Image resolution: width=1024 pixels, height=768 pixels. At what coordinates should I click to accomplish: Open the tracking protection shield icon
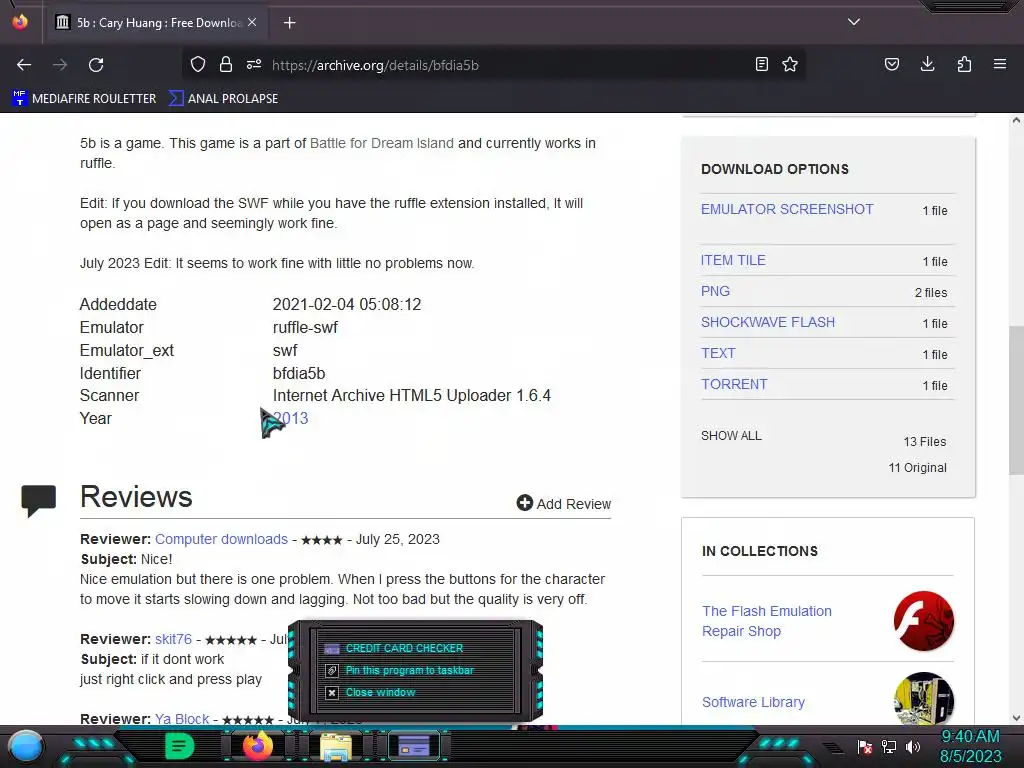pos(198,65)
